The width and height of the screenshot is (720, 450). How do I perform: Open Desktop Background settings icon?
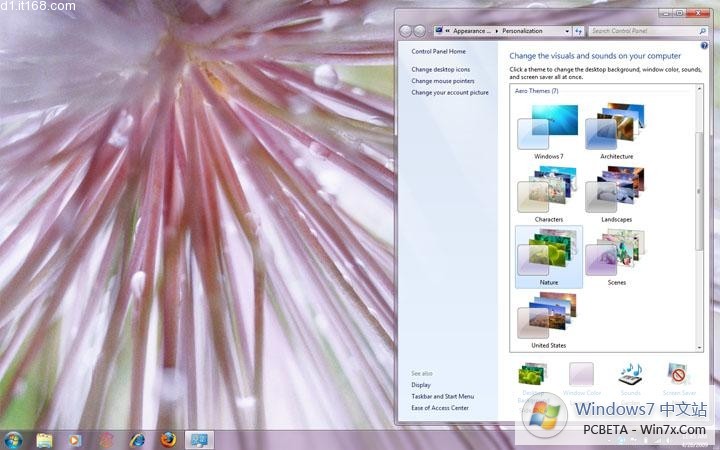533,374
